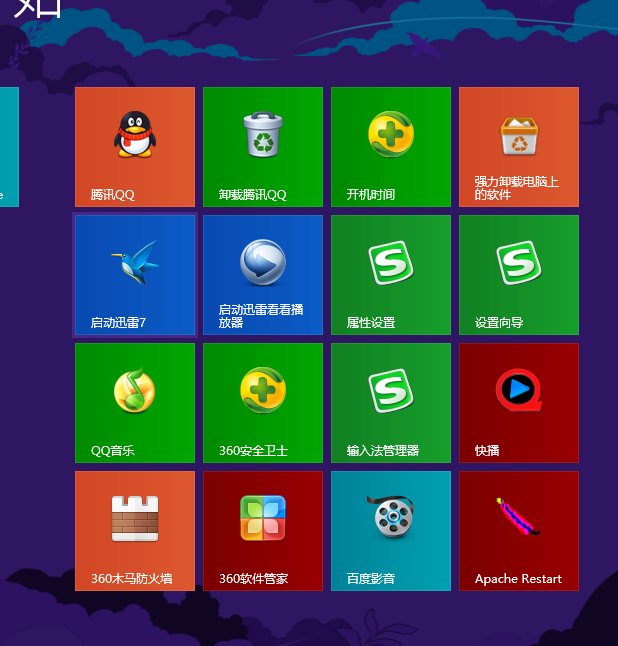Launch 360软件管家 colorful squares tile
The image size is (618, 646).
point(262,530)
